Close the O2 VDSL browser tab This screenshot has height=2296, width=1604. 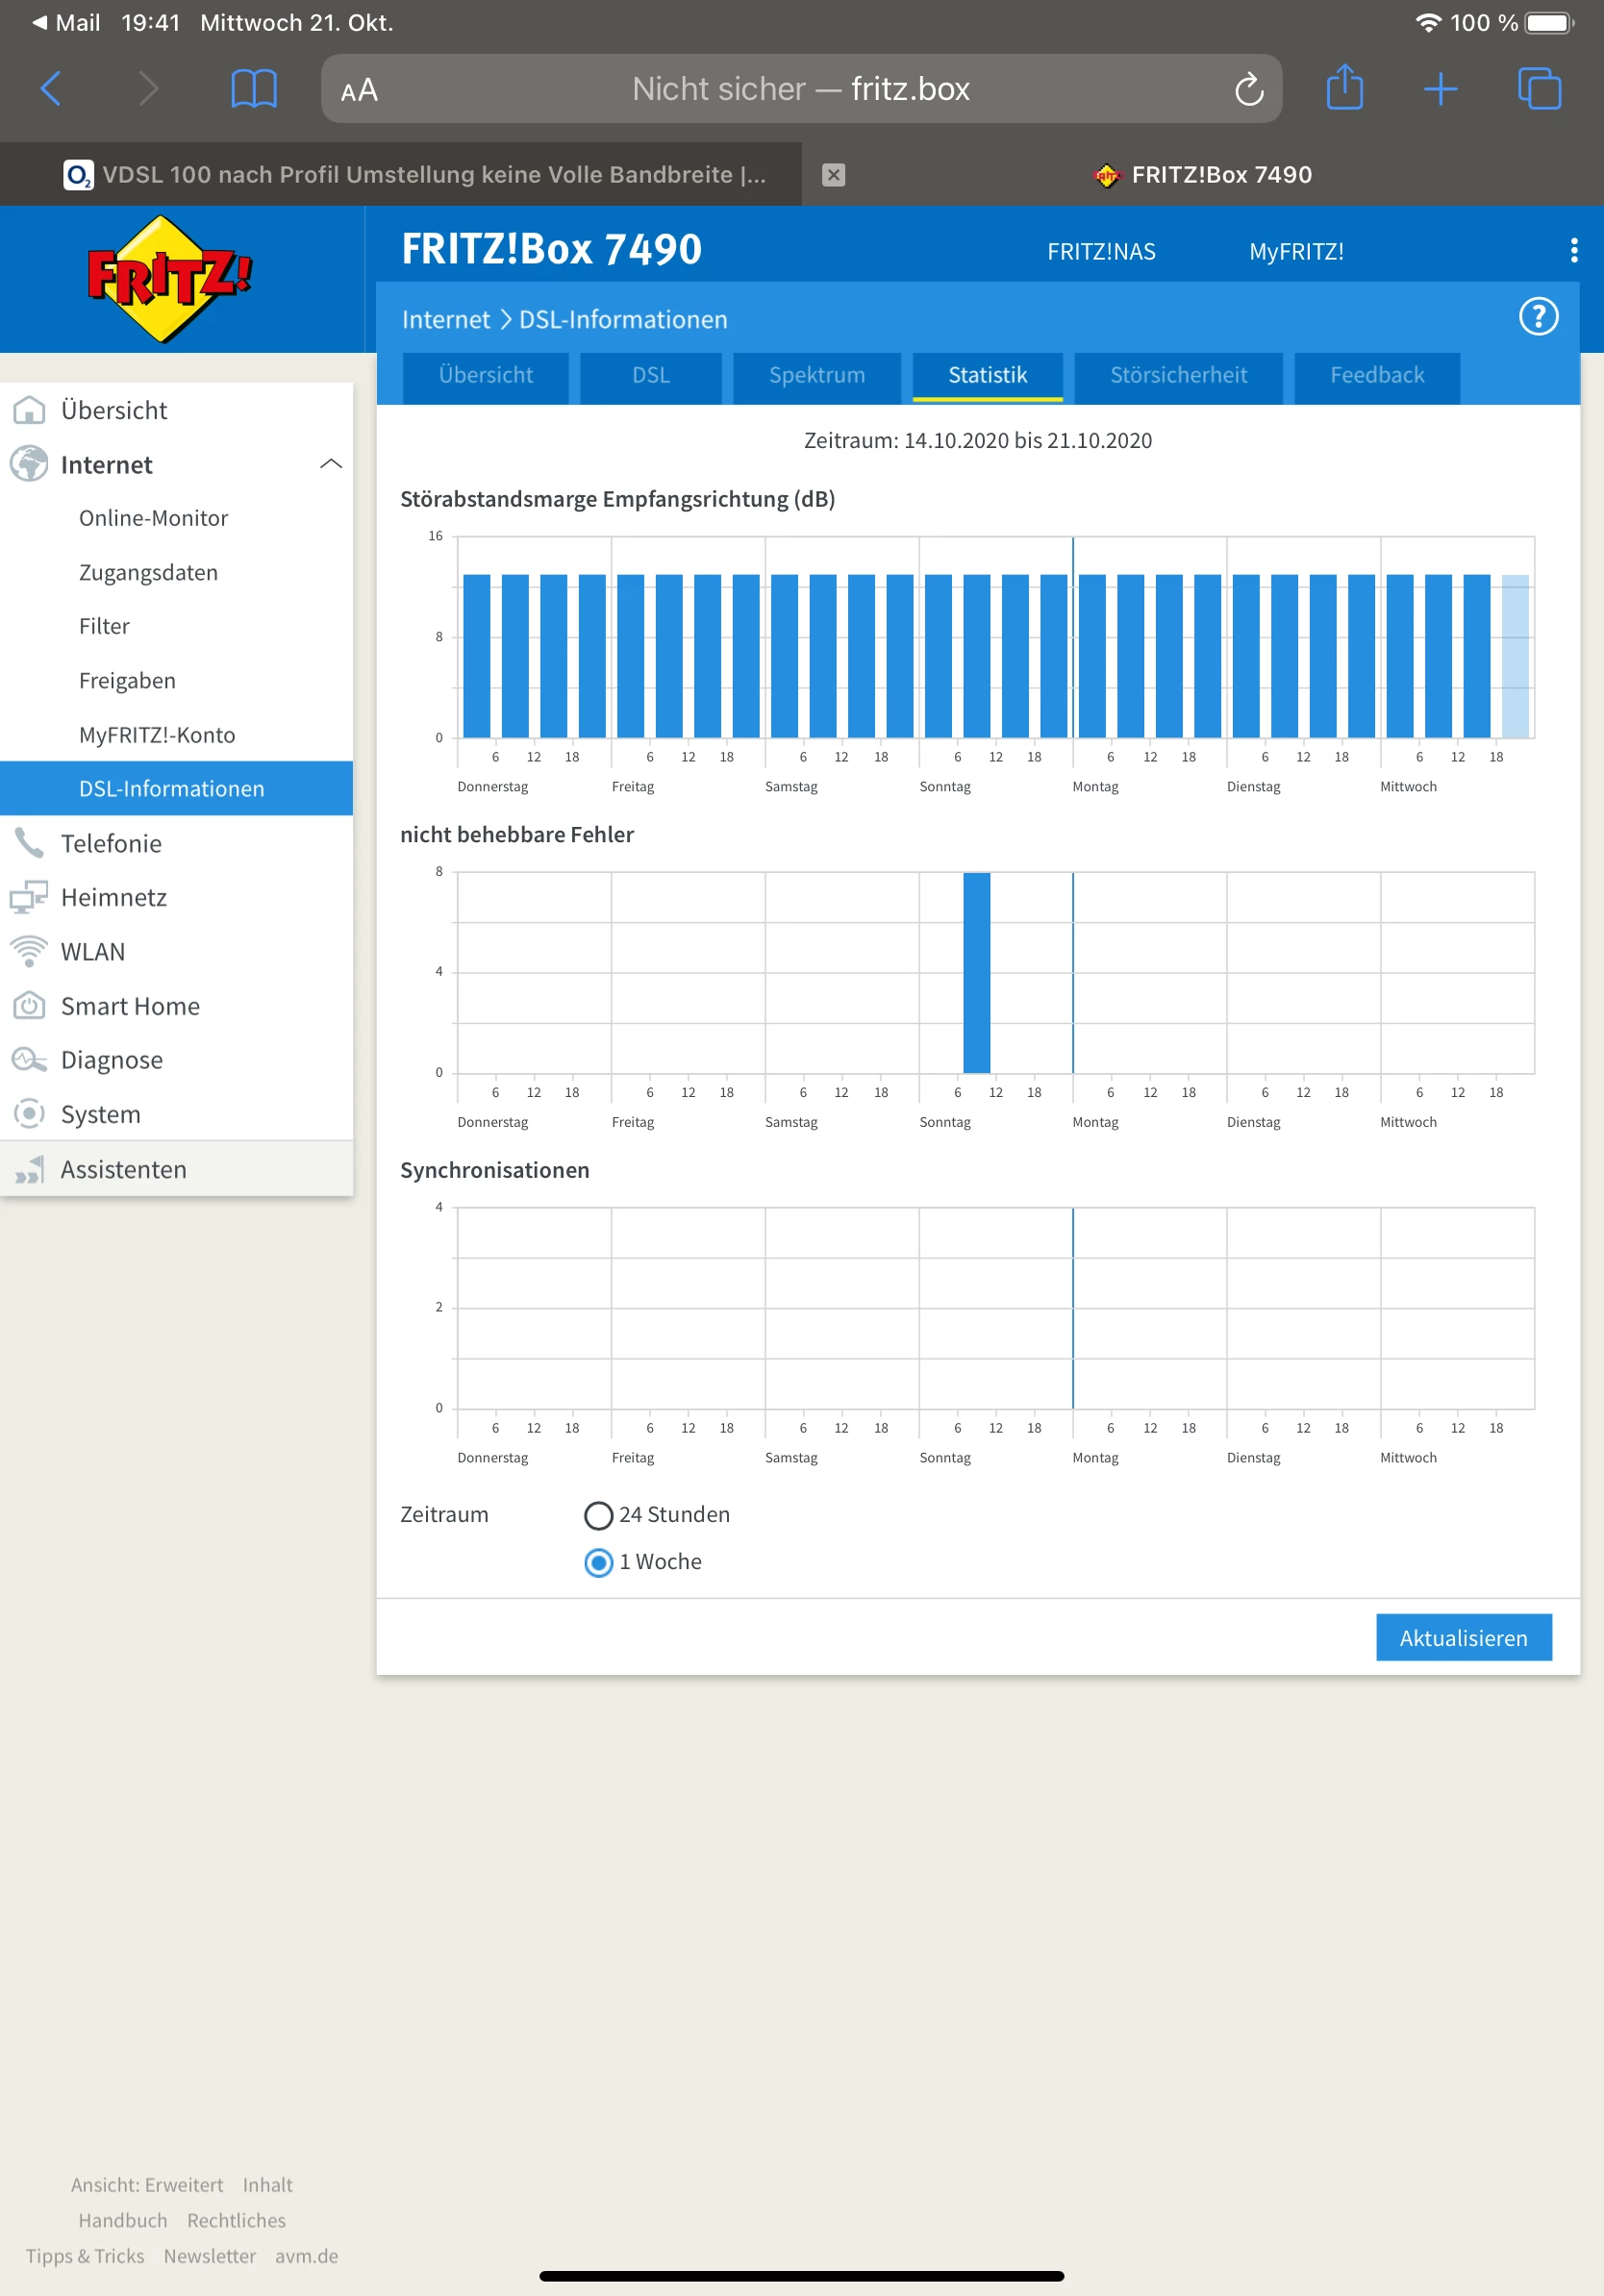tap(833, 175)
